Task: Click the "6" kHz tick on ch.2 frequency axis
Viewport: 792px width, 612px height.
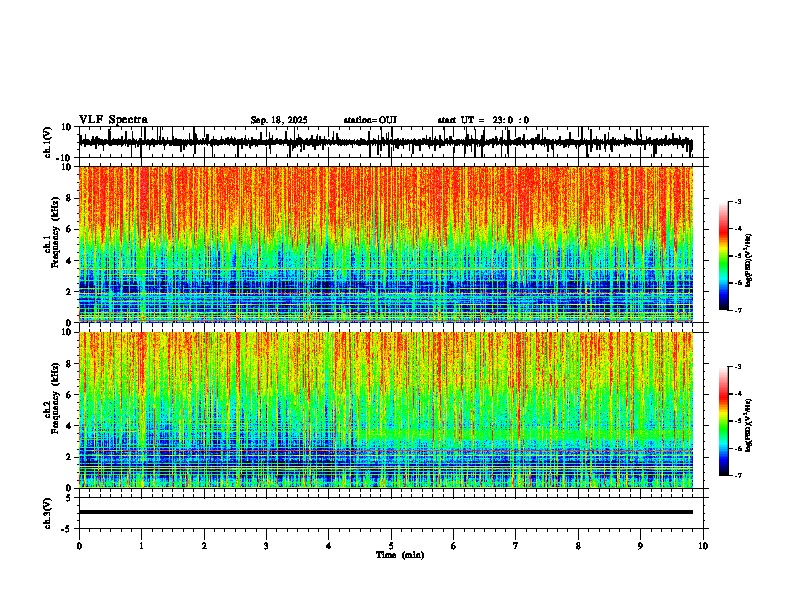Action: click(x=71, y=395)
